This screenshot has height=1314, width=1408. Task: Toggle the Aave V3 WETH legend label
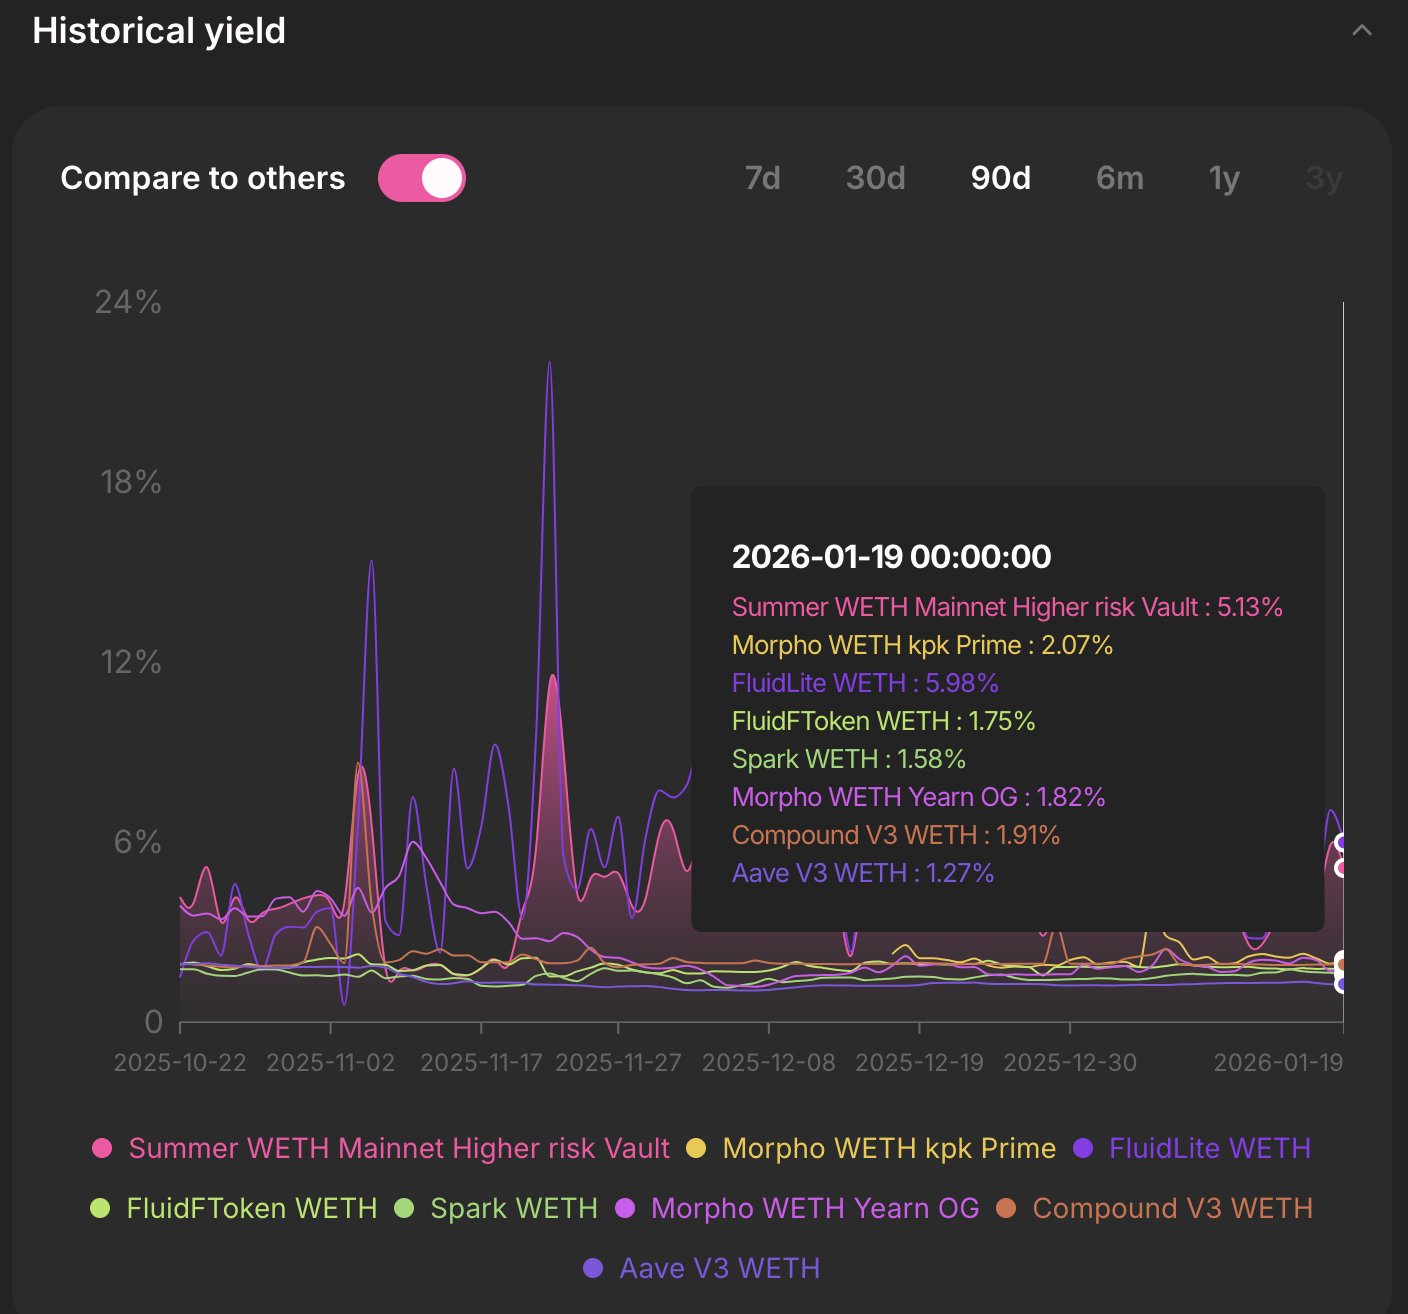tap(719, 1268)
